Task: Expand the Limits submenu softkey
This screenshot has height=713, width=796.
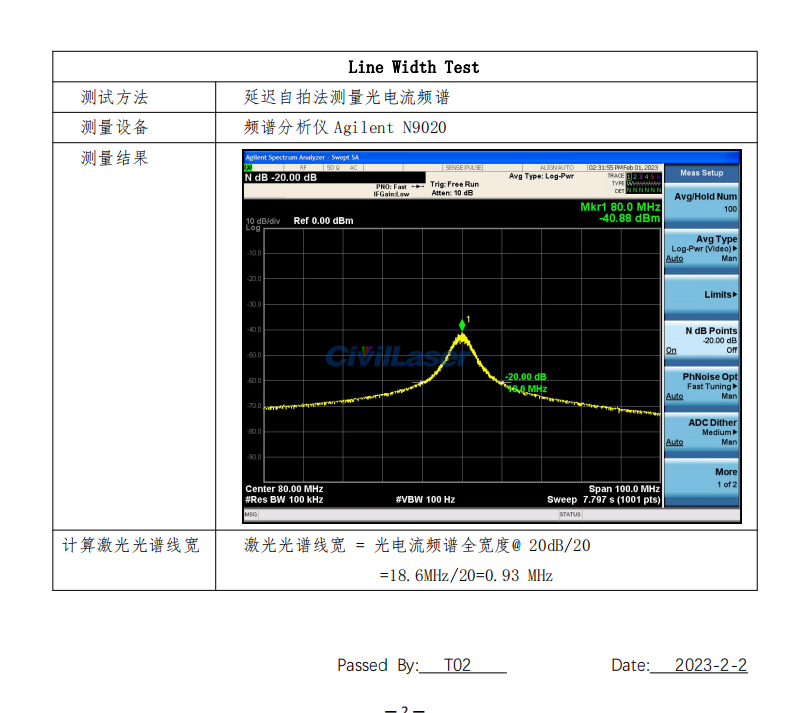Action: click(x=702, y=295)
